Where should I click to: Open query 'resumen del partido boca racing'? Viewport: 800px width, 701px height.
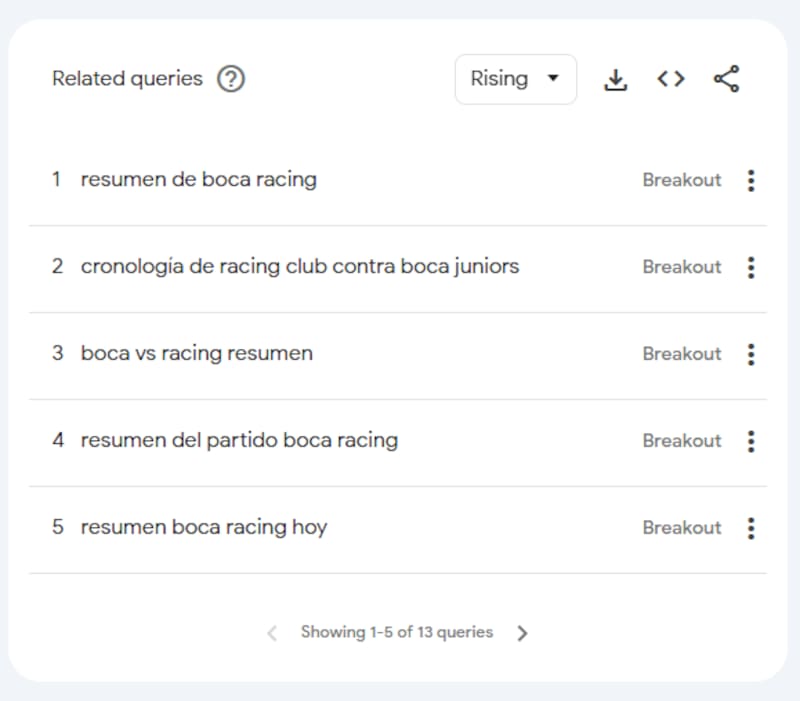[239, 440]
